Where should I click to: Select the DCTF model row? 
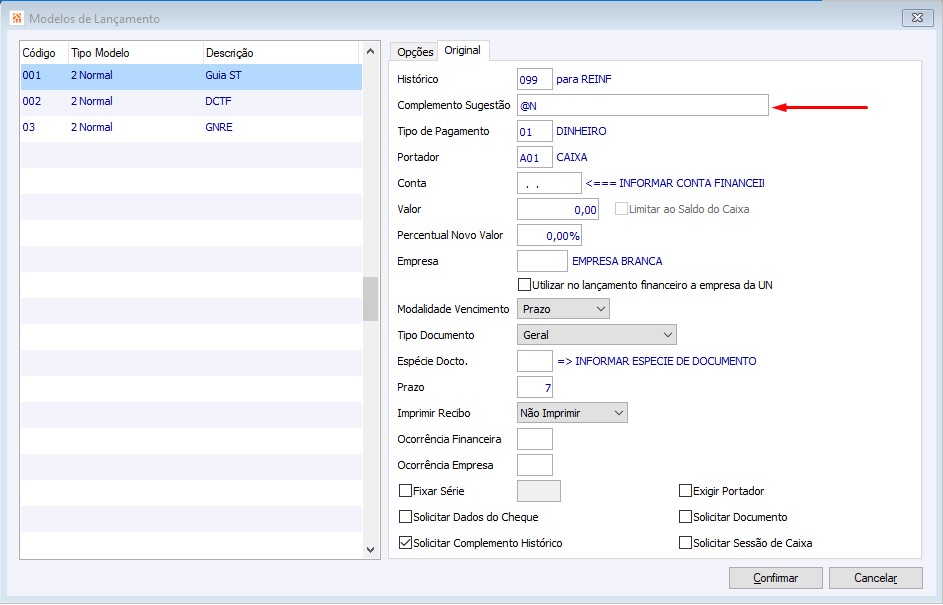(190, 101)
